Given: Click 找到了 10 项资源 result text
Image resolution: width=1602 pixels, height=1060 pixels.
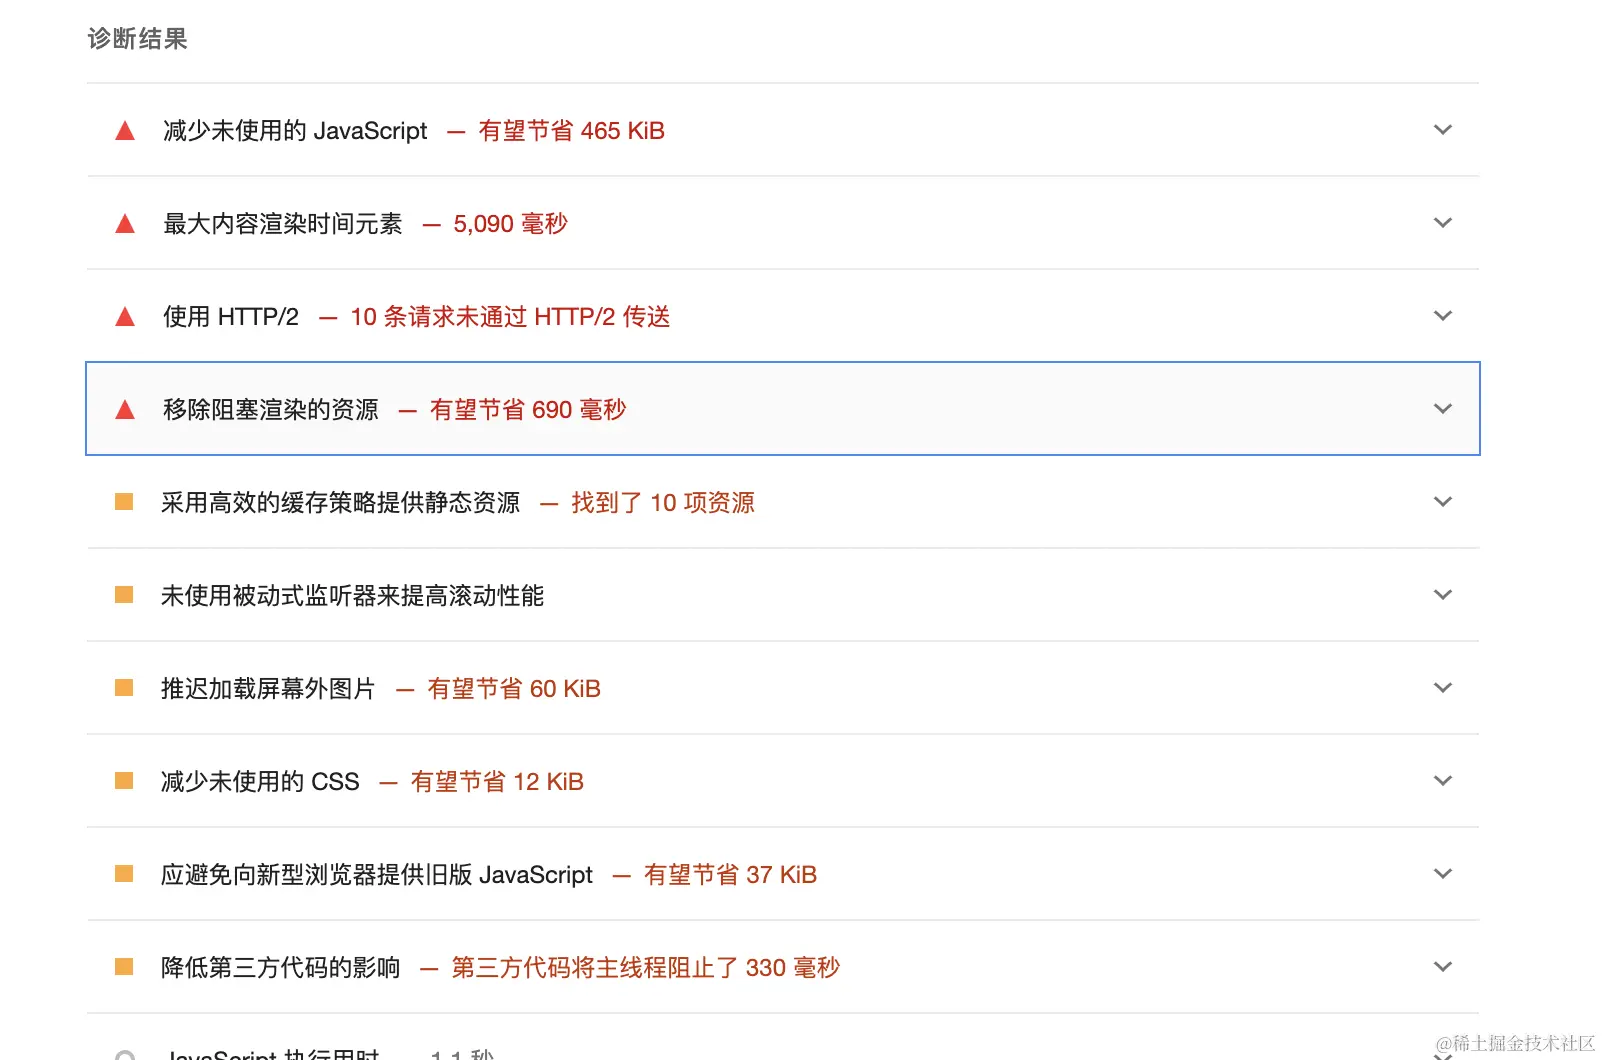Looking at the screenshot, I should [x=662, y=503].
